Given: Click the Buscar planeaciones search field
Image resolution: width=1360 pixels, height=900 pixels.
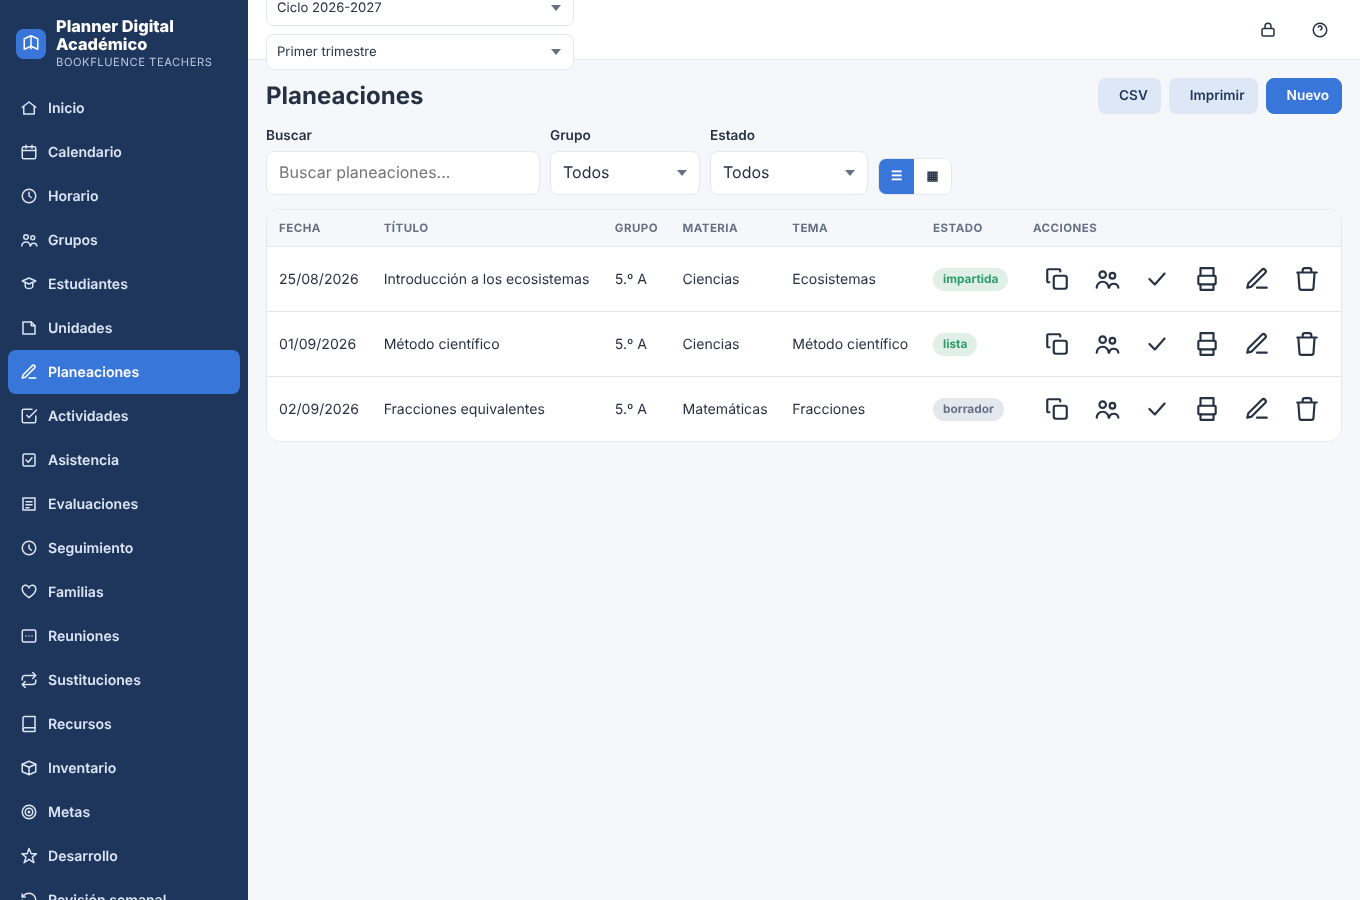Looking at the screenshot, I should [x=403, y=173].
